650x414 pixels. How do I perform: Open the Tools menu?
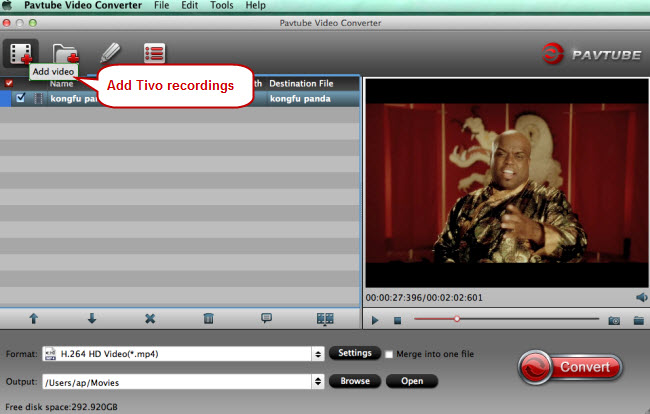tap(222, 5)
